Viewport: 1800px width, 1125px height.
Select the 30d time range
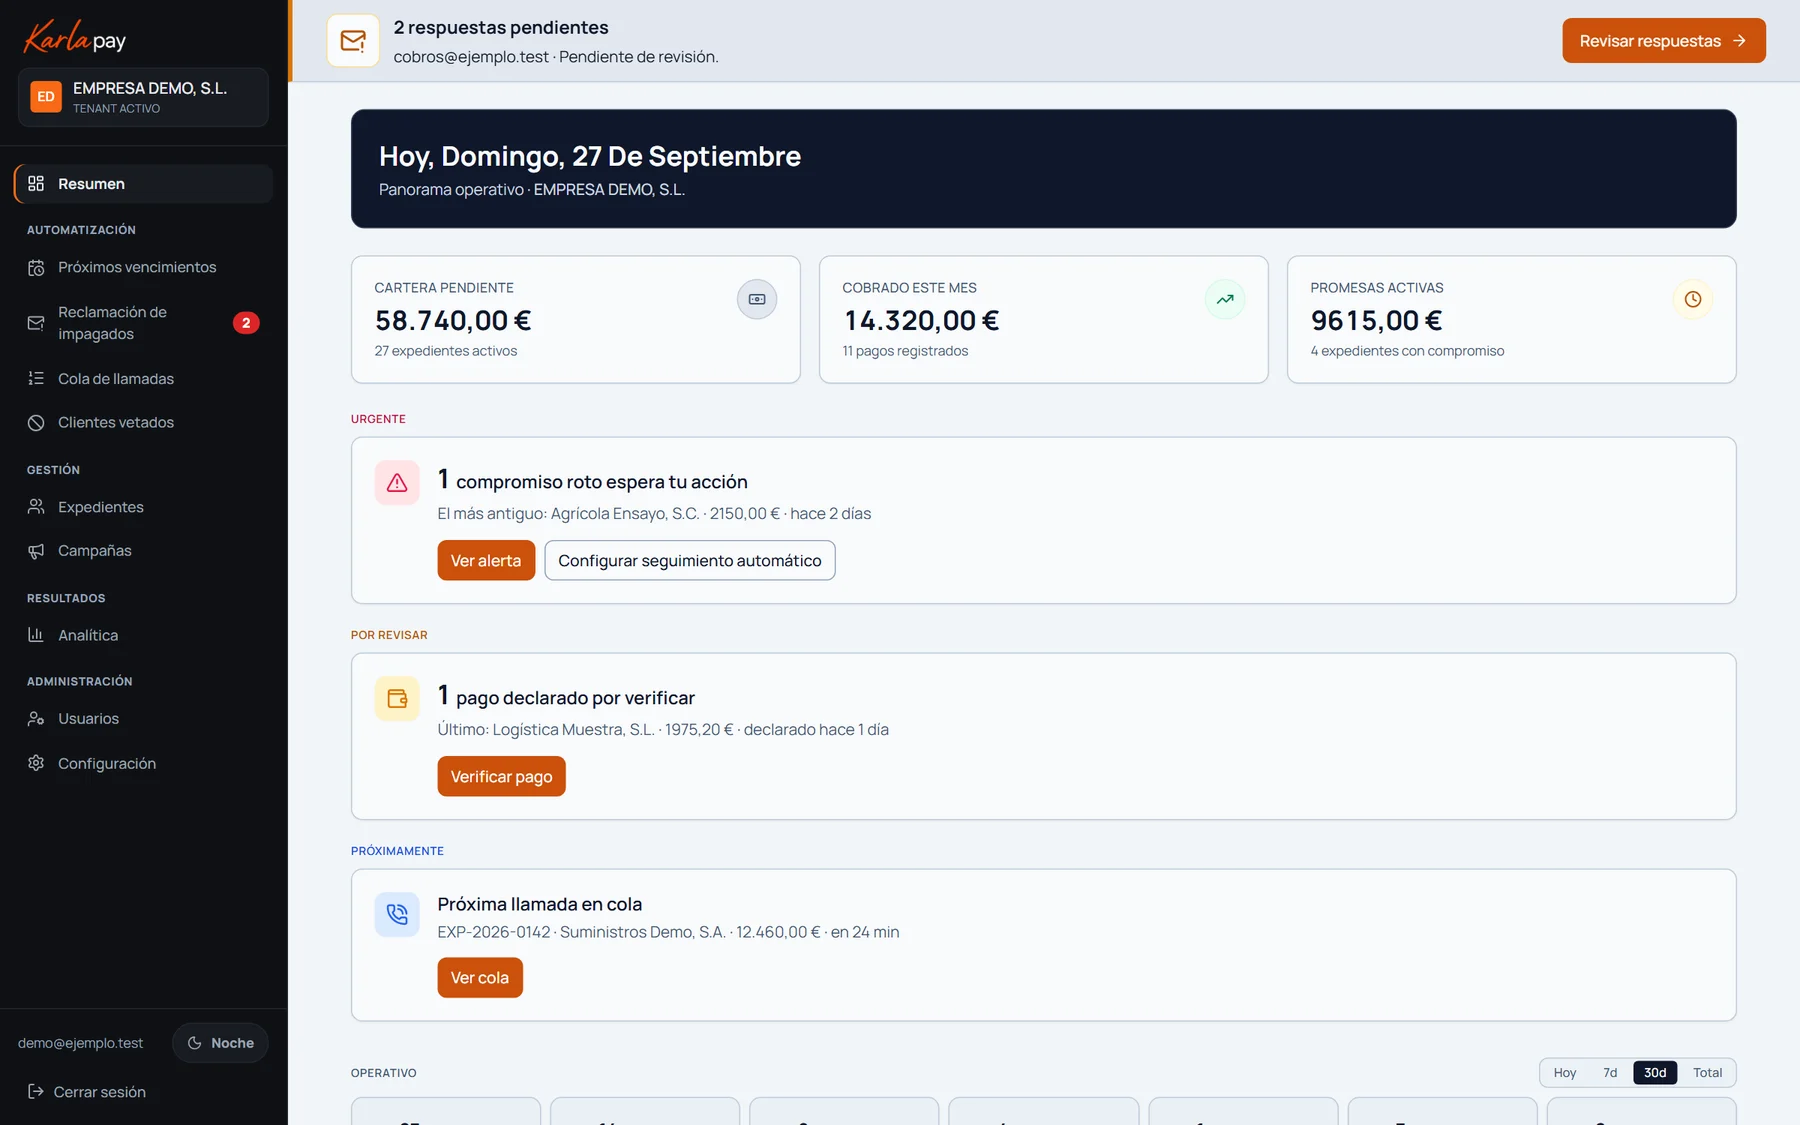click(1655, 1073)
